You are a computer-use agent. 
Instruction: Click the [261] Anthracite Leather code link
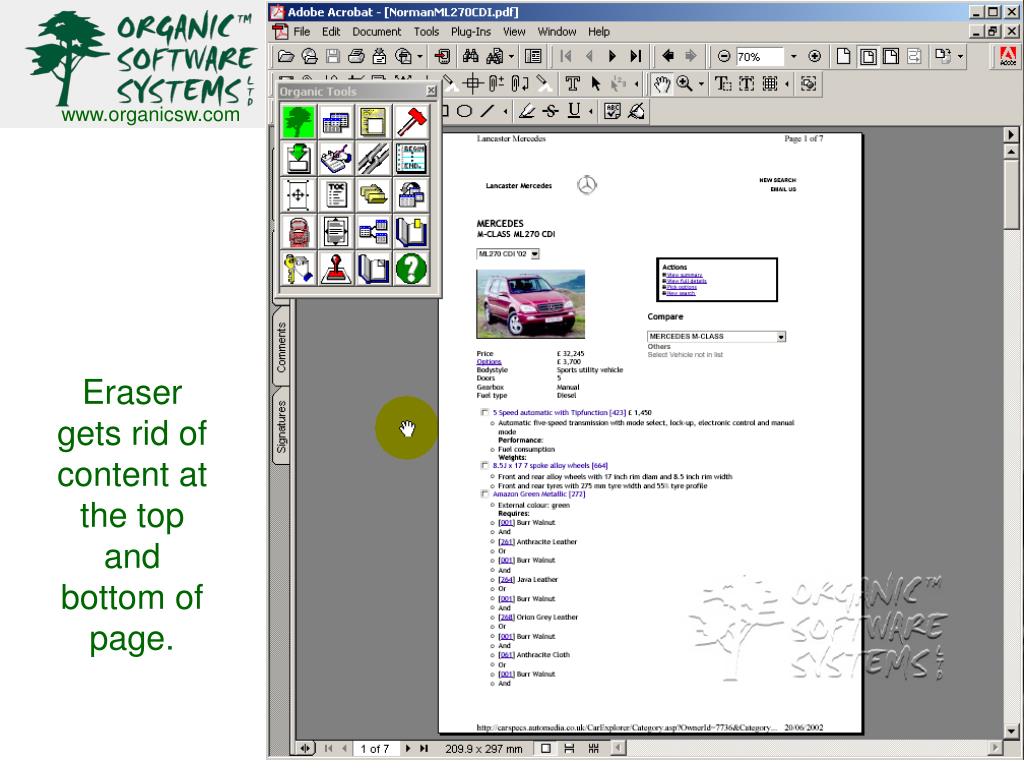point(506,541)
